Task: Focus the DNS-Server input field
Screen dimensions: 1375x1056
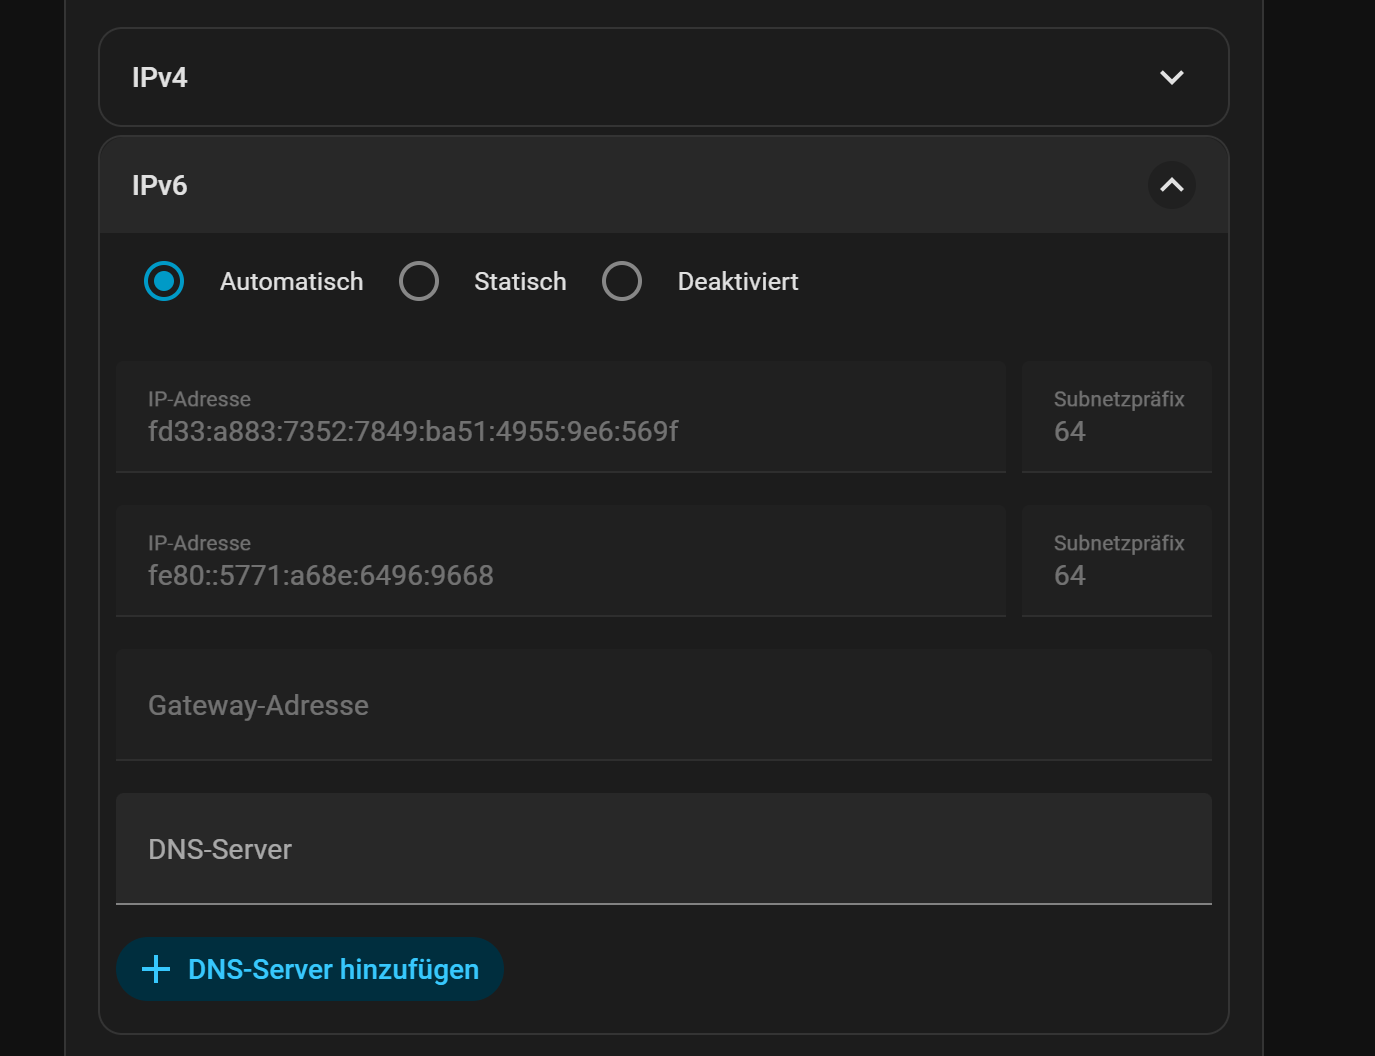Action: [663, 849]
